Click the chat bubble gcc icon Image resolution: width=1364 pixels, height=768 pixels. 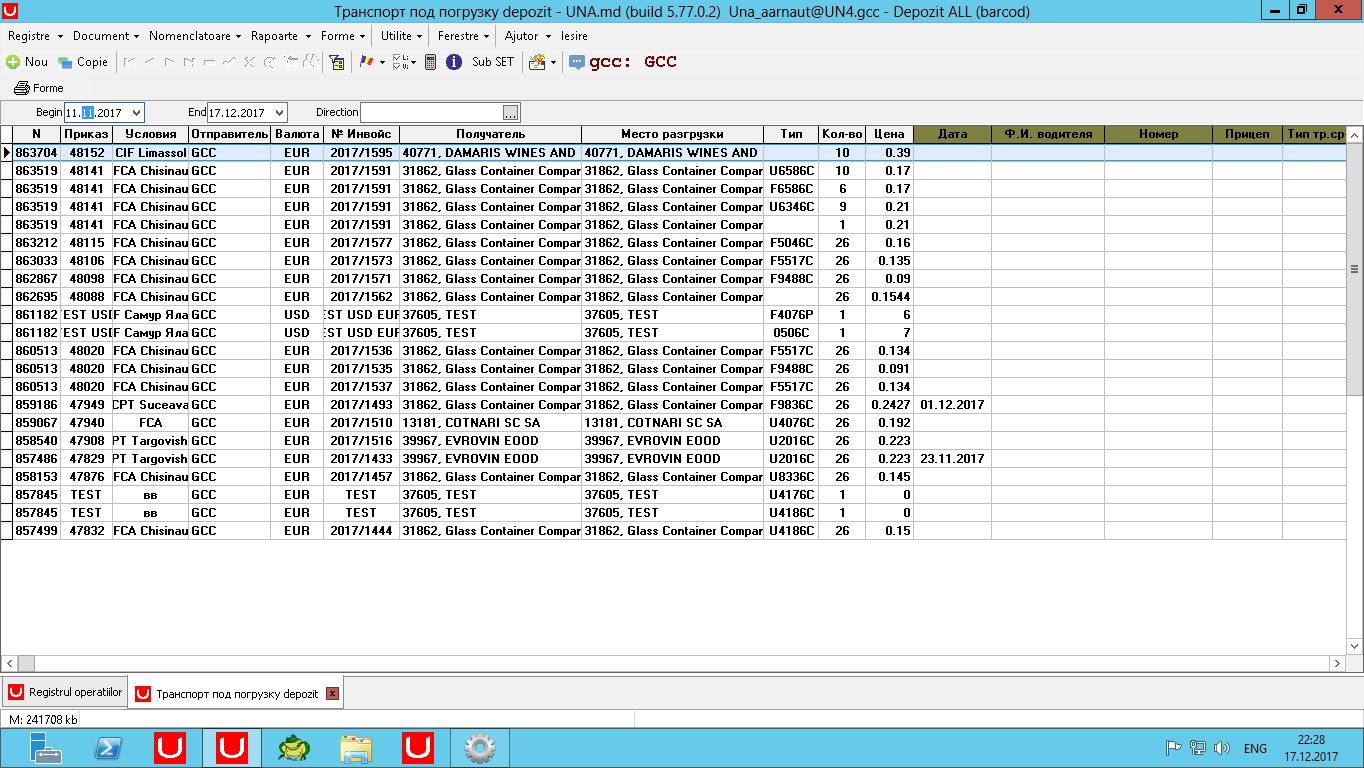pos(577,62)
